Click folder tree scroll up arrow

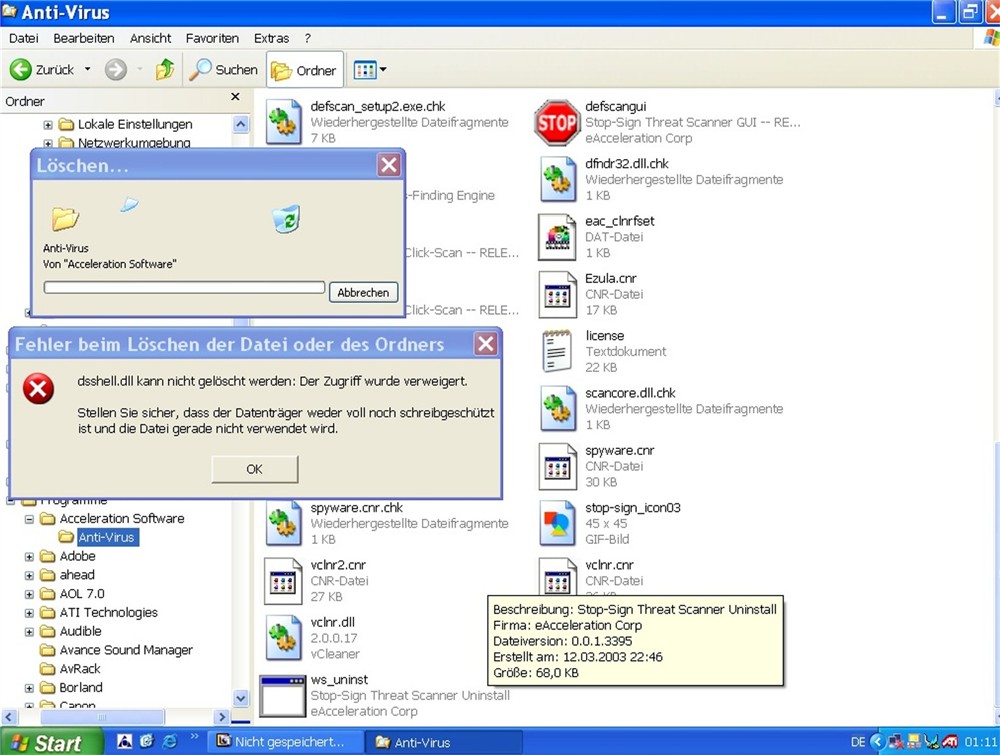tap(240, 124)
